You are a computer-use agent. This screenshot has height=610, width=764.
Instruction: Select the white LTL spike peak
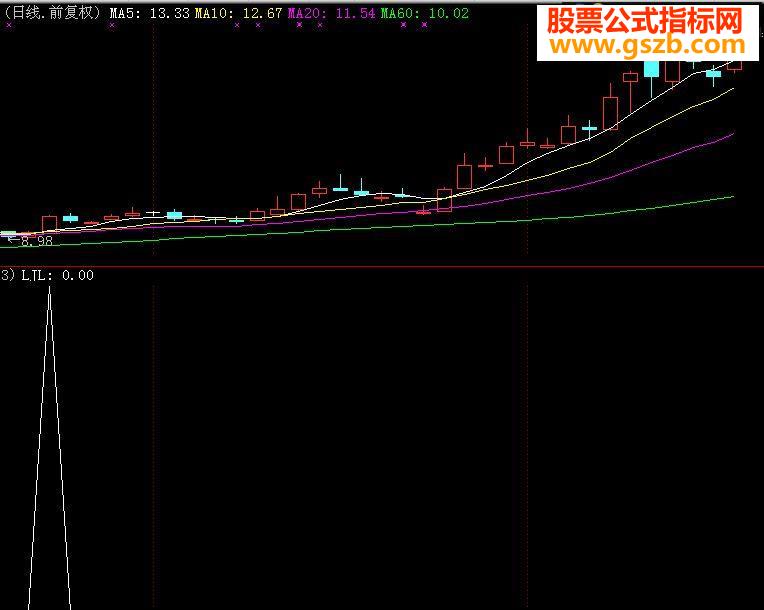tap(49, 288)
